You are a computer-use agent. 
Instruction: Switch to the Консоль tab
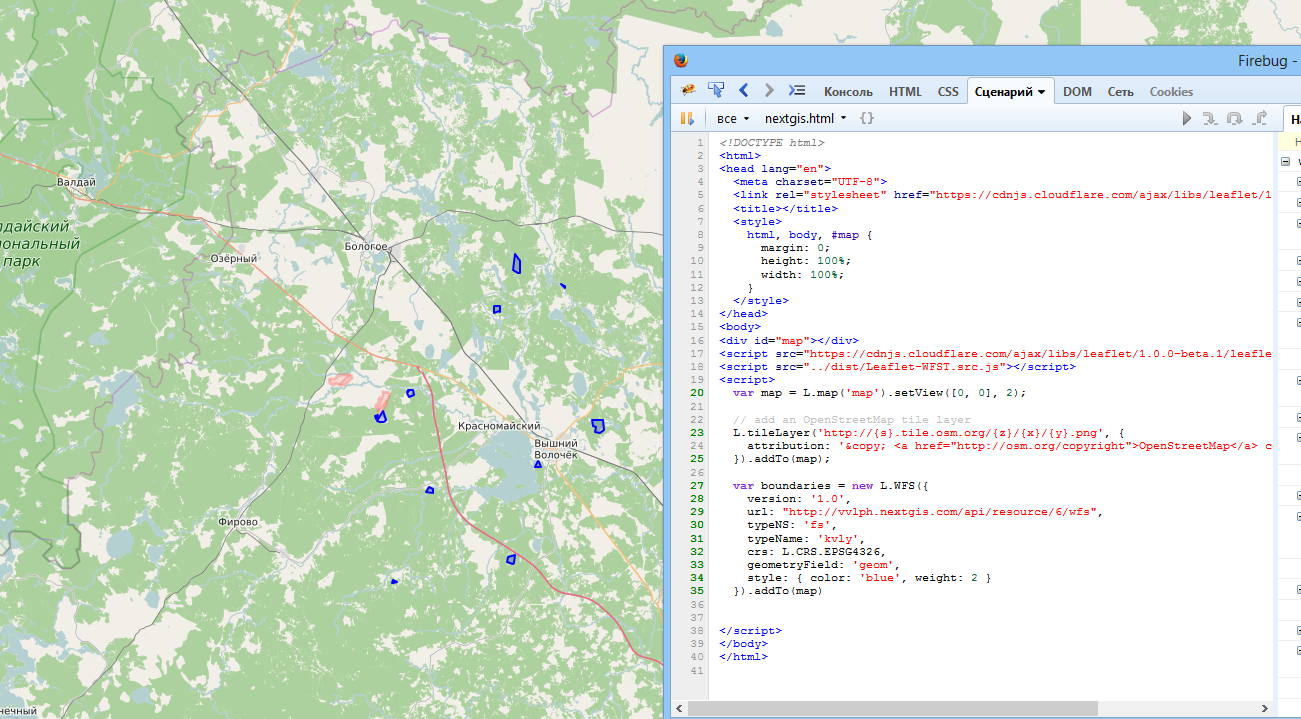point(848,92)
